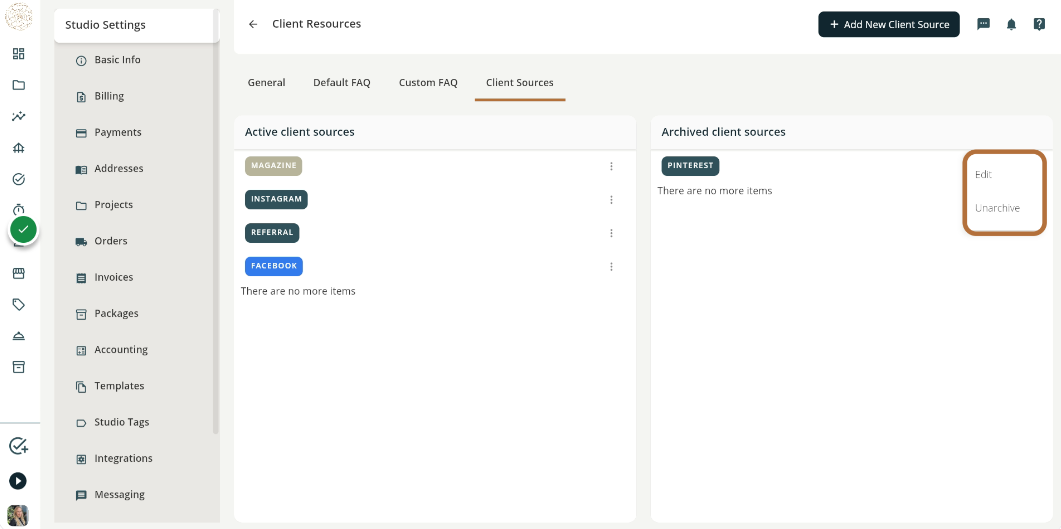
Task: Click the blue FACEBOOK source tag
Action: (x=274, y=267)
